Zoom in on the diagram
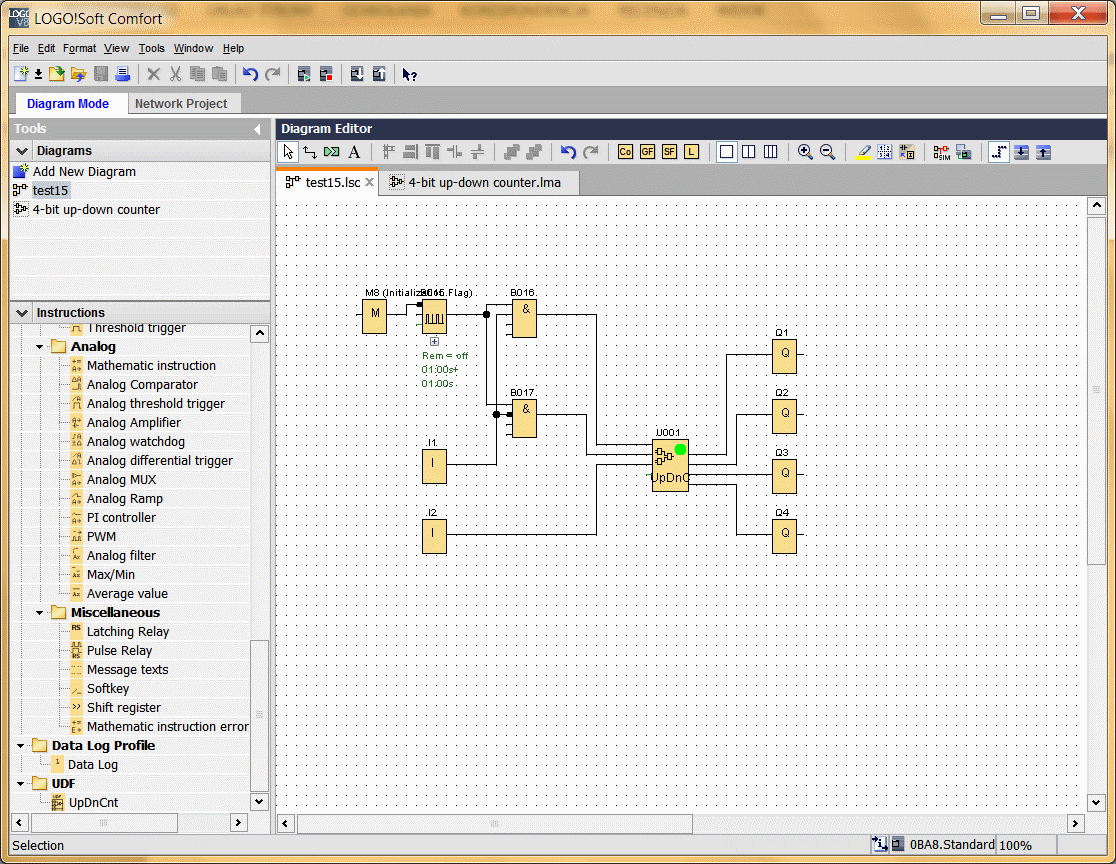Image resolution: width=1116 pixels, height=864 pixels. (x=805, y=152)
